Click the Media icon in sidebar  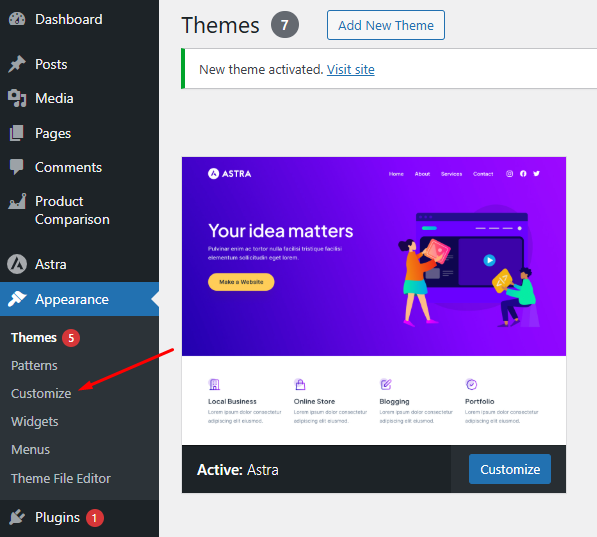pyautogui.click(x=17, y=98)
